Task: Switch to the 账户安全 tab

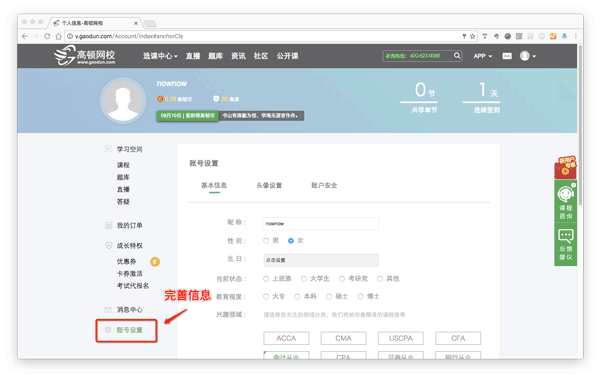Action: point(324,185)
